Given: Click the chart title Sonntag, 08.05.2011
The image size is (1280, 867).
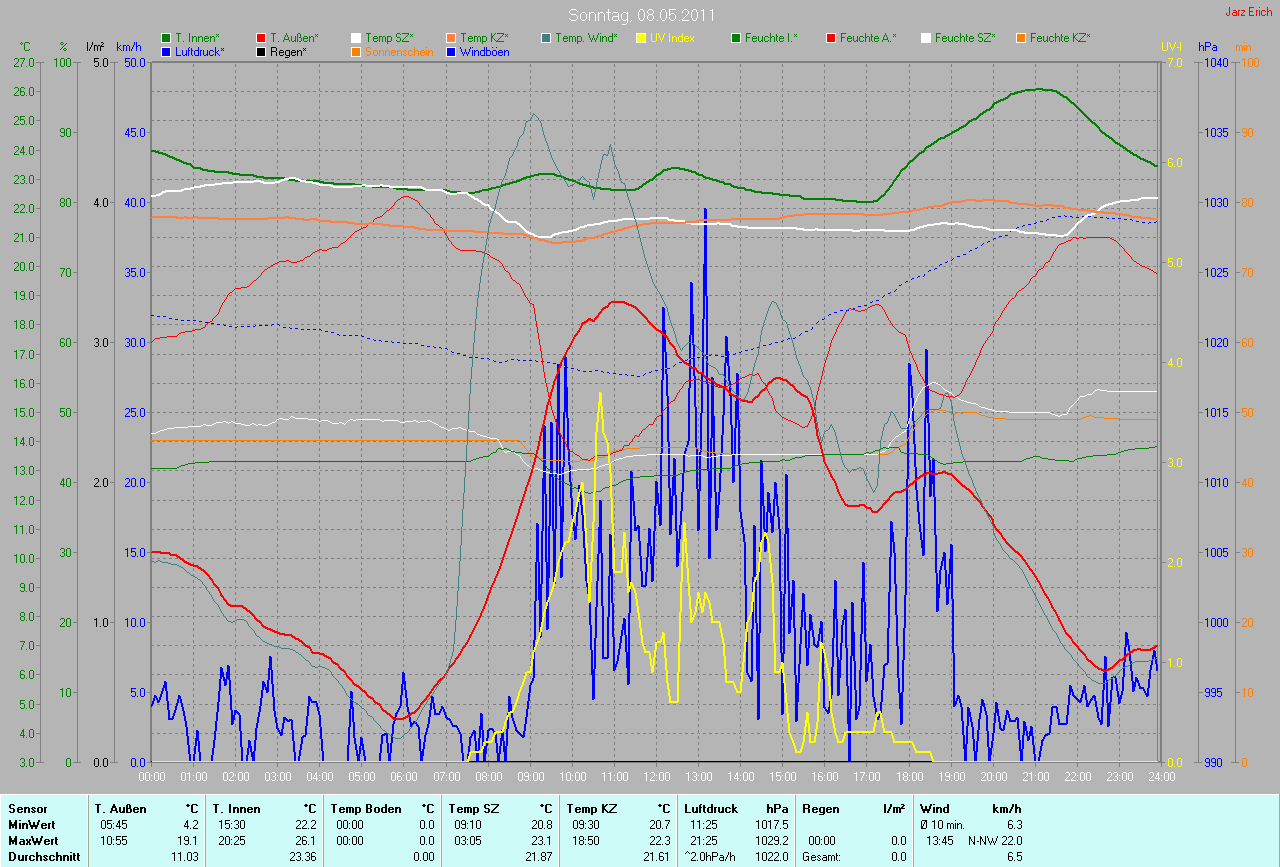Looking at the screenshot, I should 639,15.
